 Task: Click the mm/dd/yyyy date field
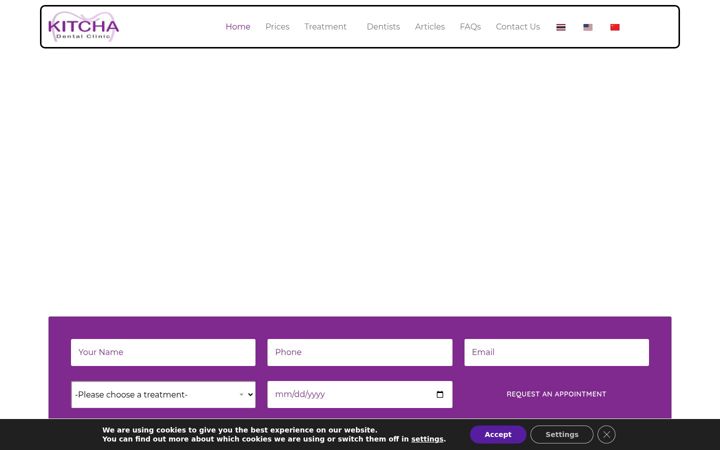tap(360, 394)
